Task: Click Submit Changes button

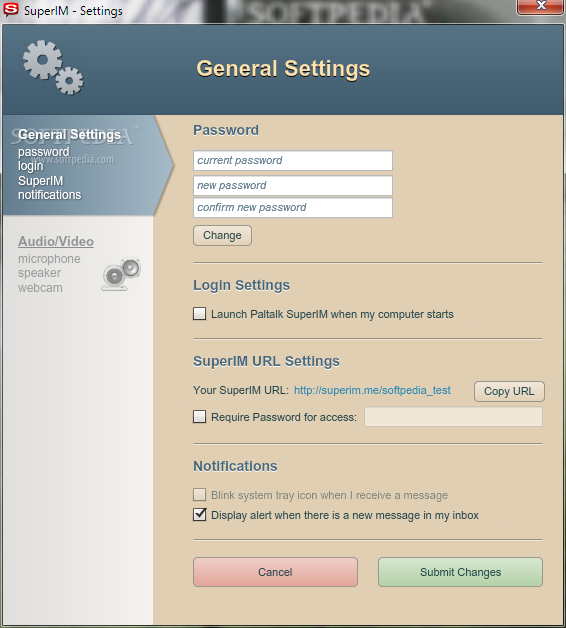Action: 460,572
